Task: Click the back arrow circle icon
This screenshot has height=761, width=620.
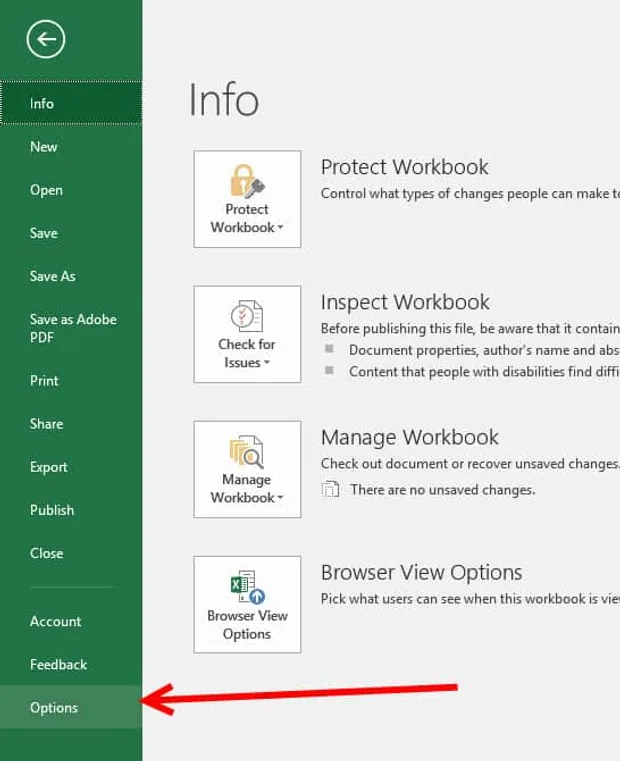Action: click(46, 39)
